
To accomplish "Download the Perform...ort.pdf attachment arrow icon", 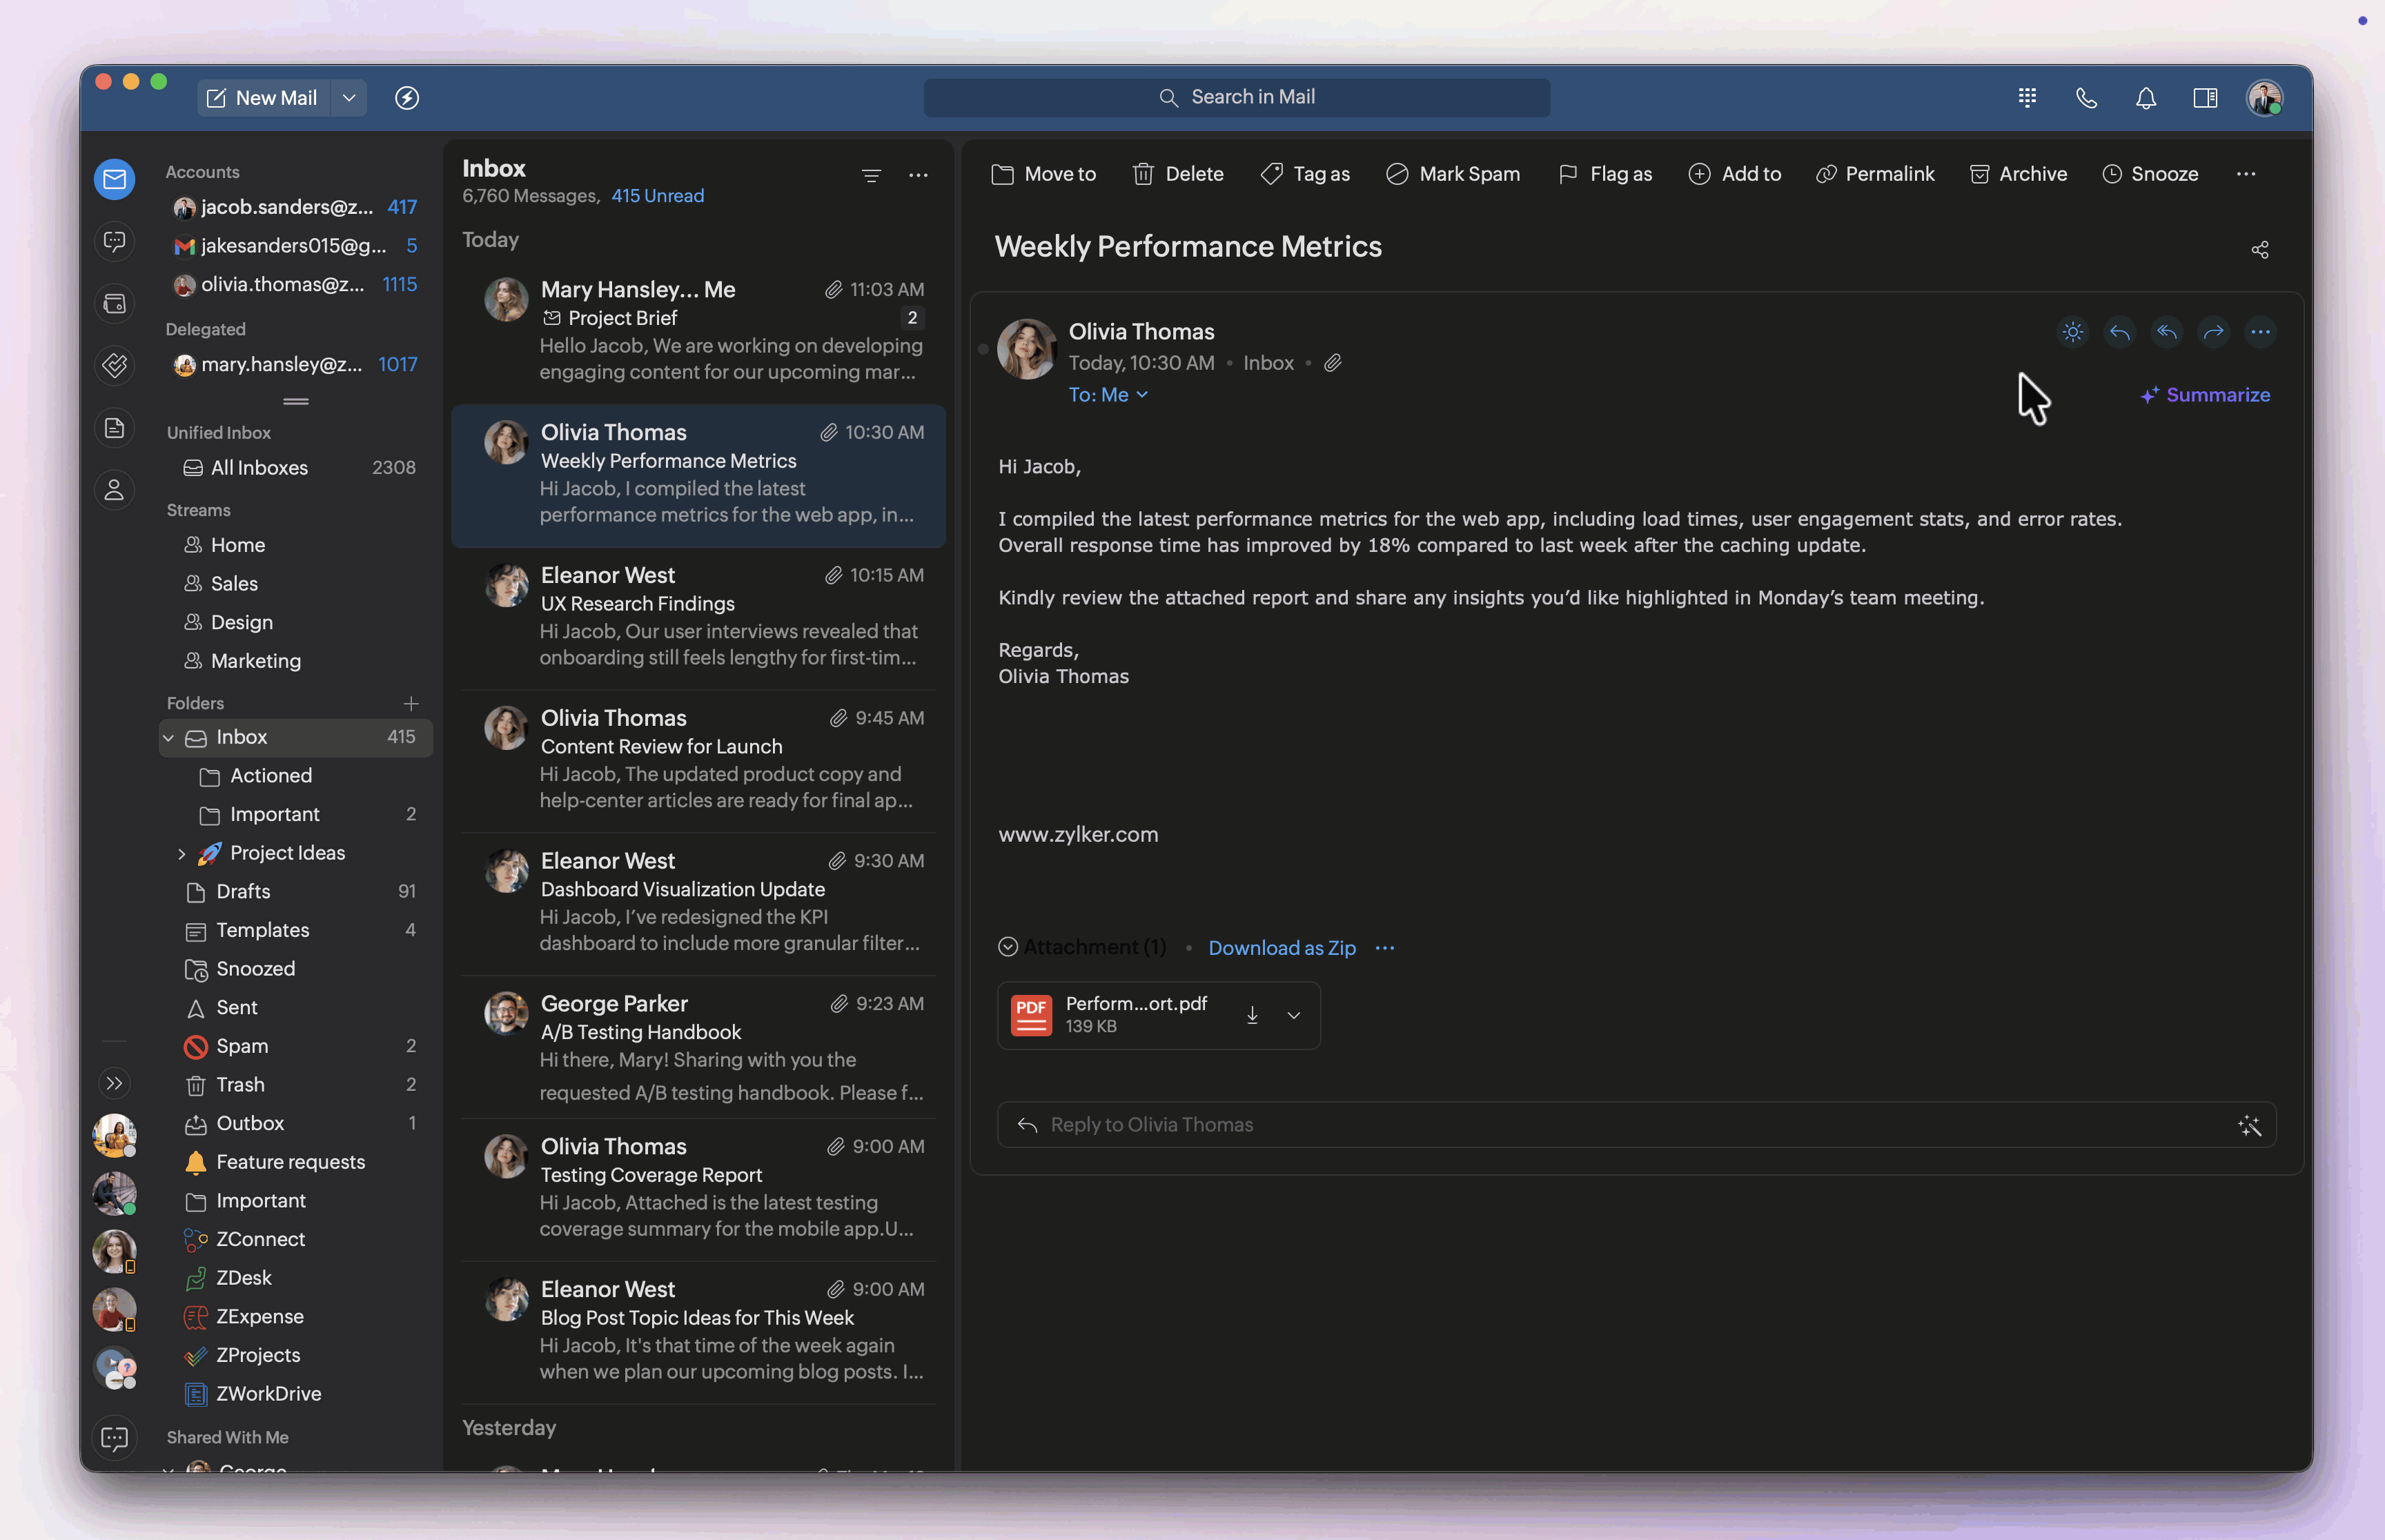I will point(1251,1016).
